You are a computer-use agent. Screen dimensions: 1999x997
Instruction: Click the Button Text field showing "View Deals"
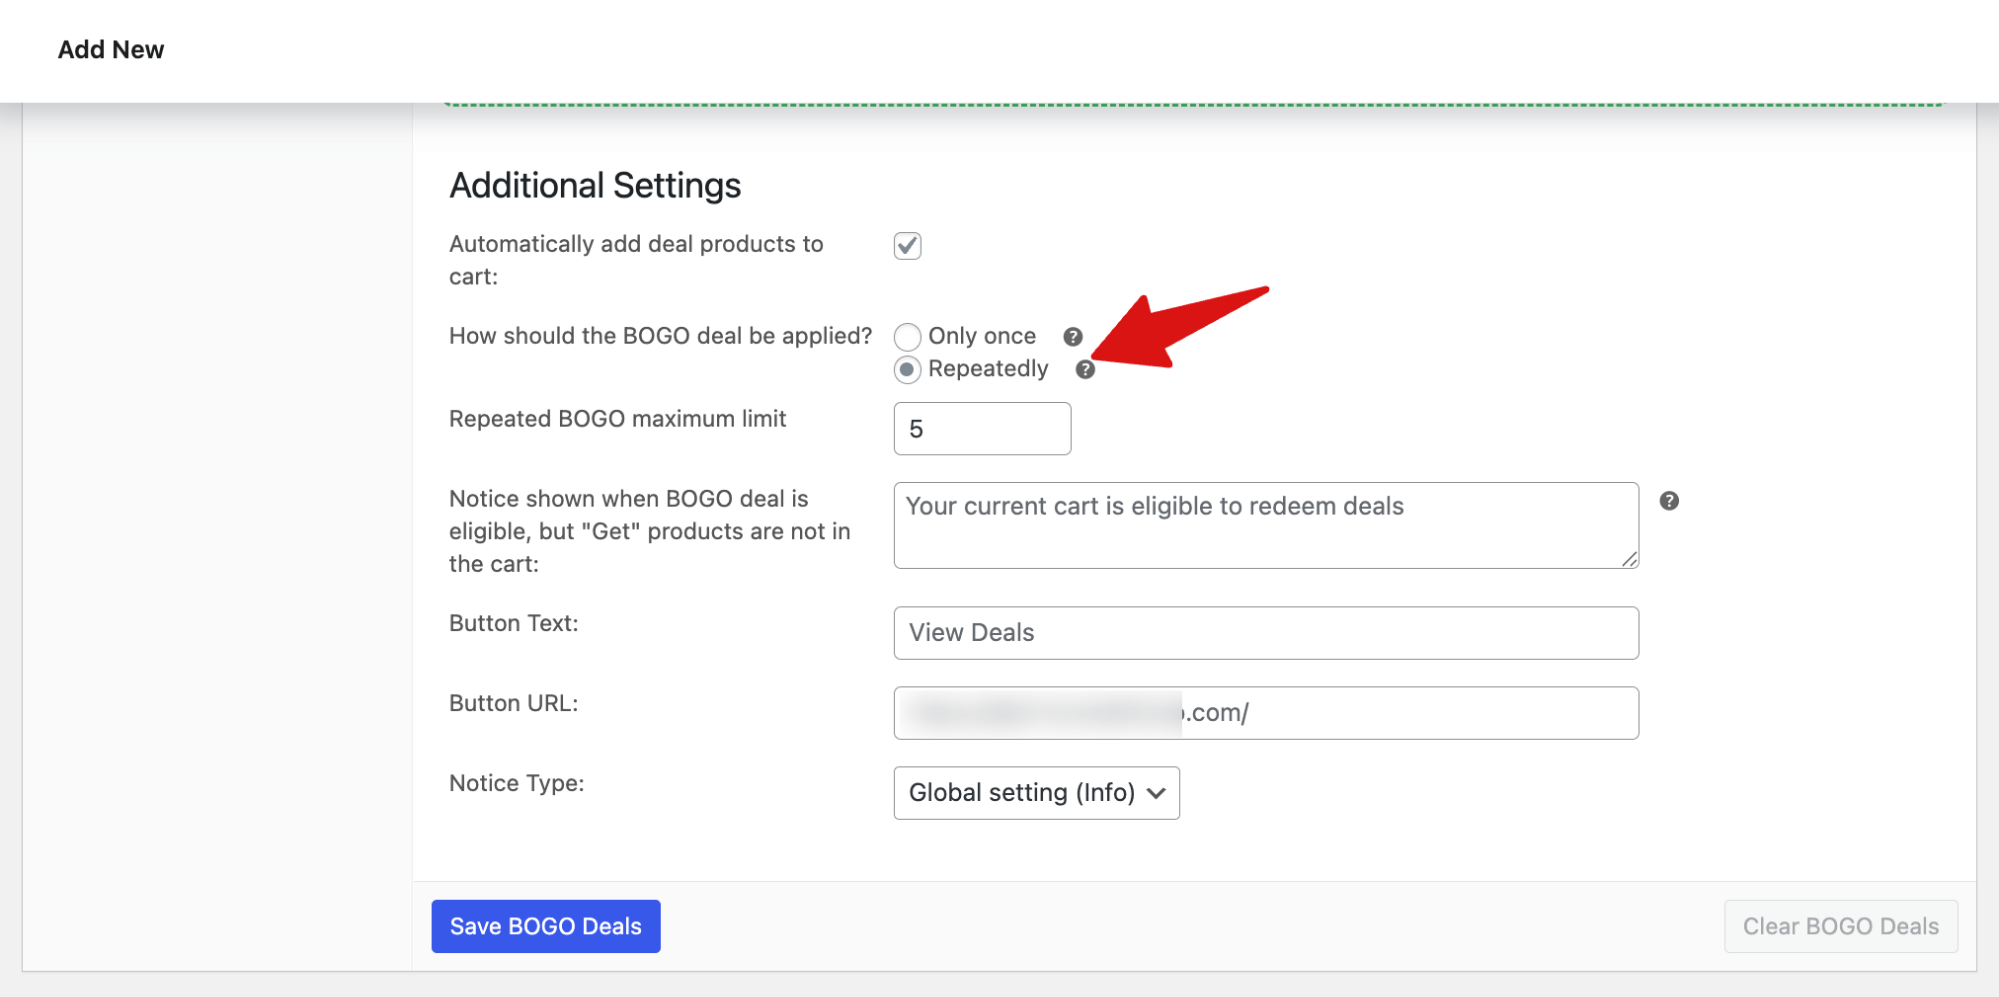click(x=1265, y=632)
